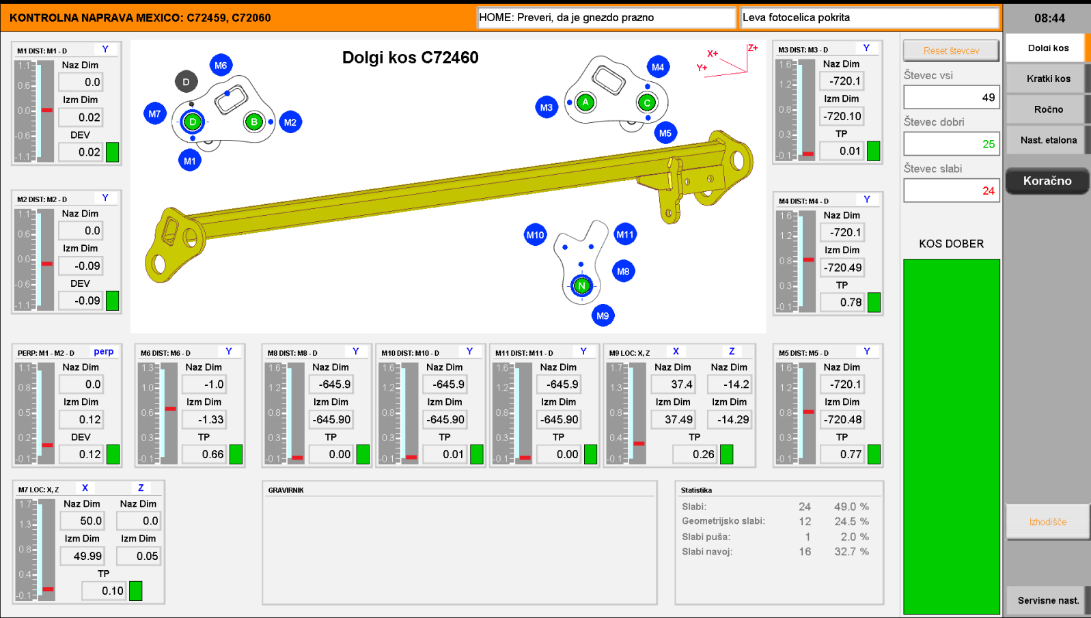Click the Koračno button

click(x=1047, y=181)
